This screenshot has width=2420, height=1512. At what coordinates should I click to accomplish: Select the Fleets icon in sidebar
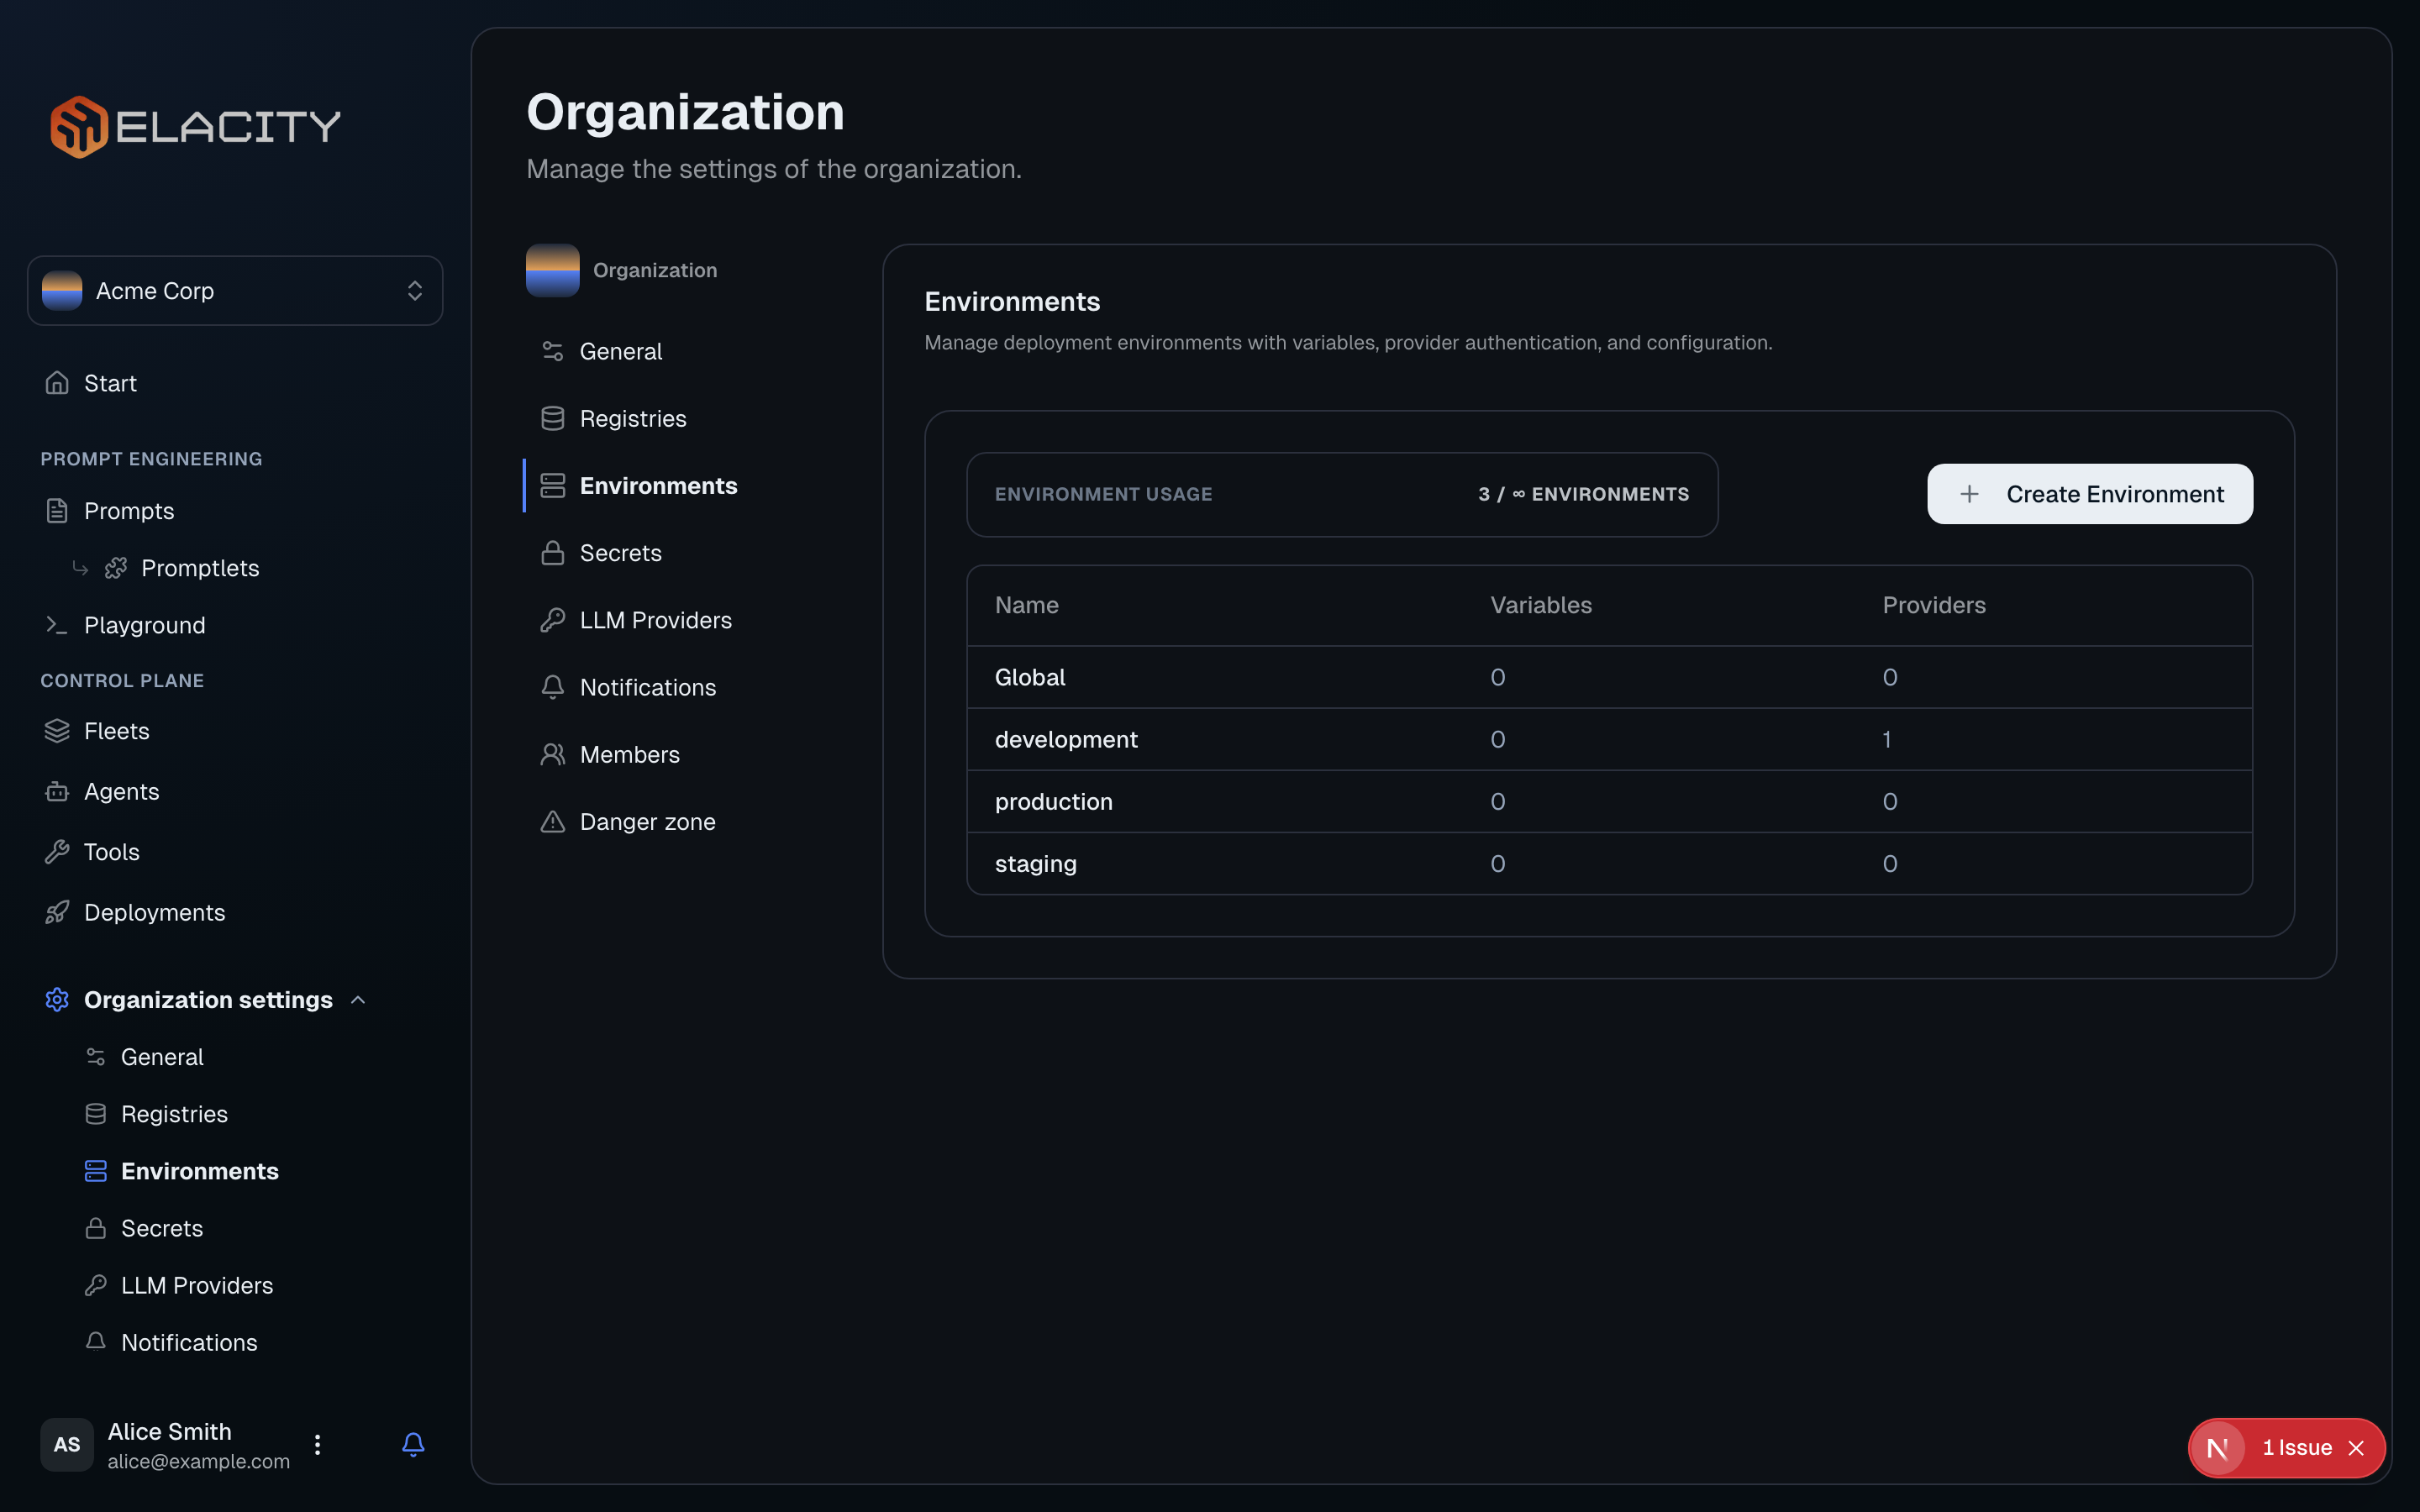(57, 730)
